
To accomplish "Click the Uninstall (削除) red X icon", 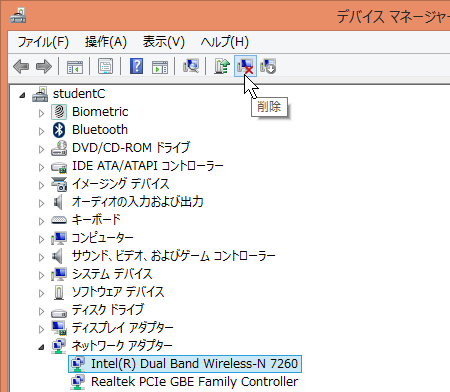I will [x=245, y=66].
